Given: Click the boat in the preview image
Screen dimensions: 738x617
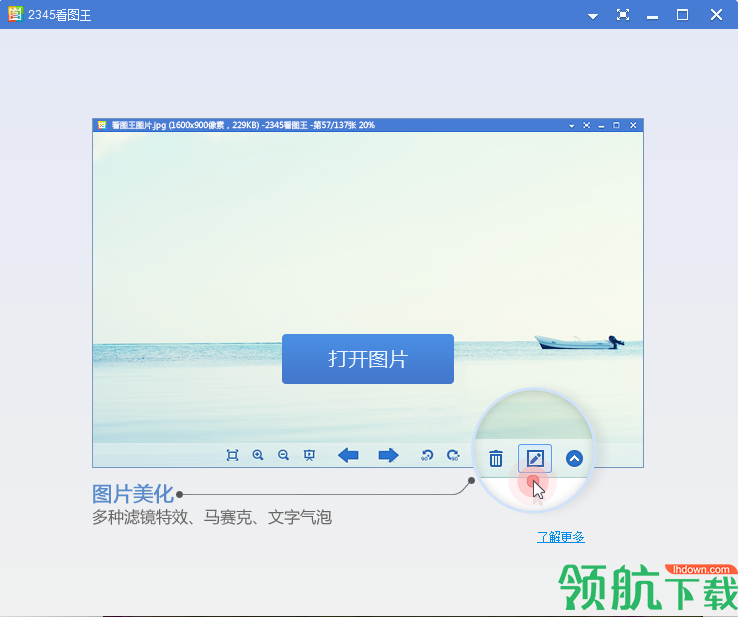Looking at the screenshot, I should coord(579,342).
